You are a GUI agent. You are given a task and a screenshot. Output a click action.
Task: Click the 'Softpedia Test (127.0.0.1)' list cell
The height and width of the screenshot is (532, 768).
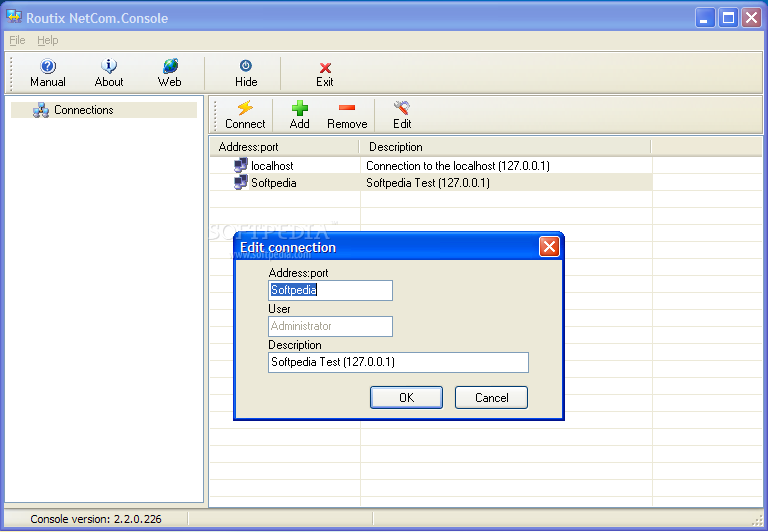tap(428, 183)
